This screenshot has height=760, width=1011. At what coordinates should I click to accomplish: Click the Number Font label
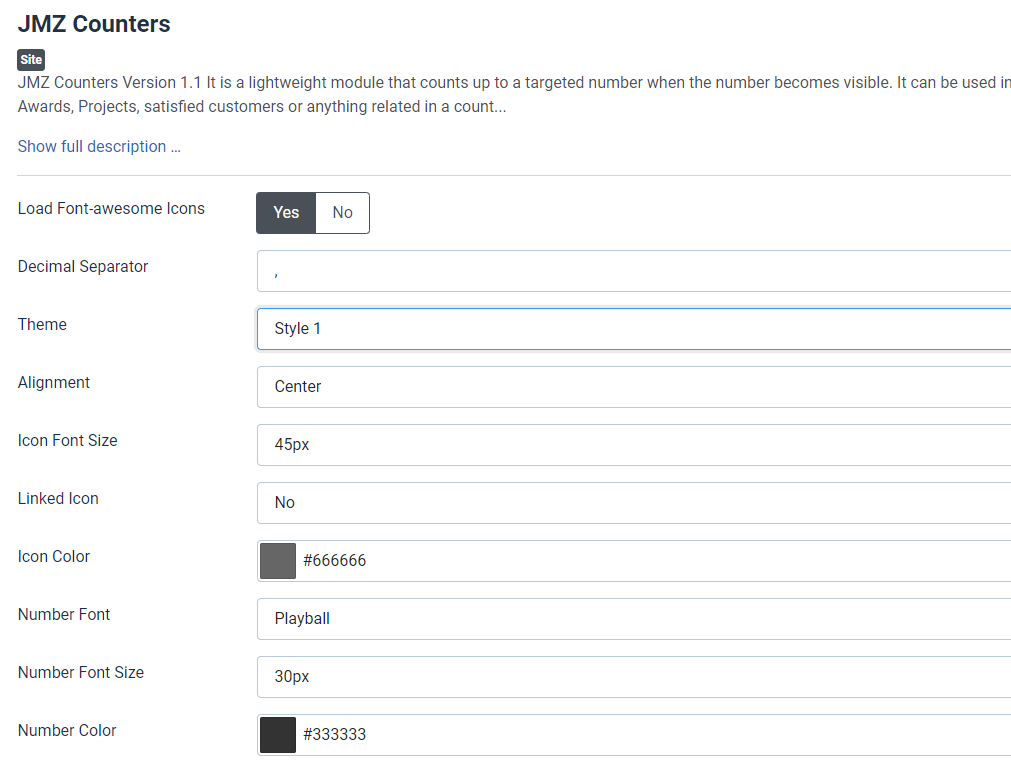pyautogui.click(x=64, y=614)
